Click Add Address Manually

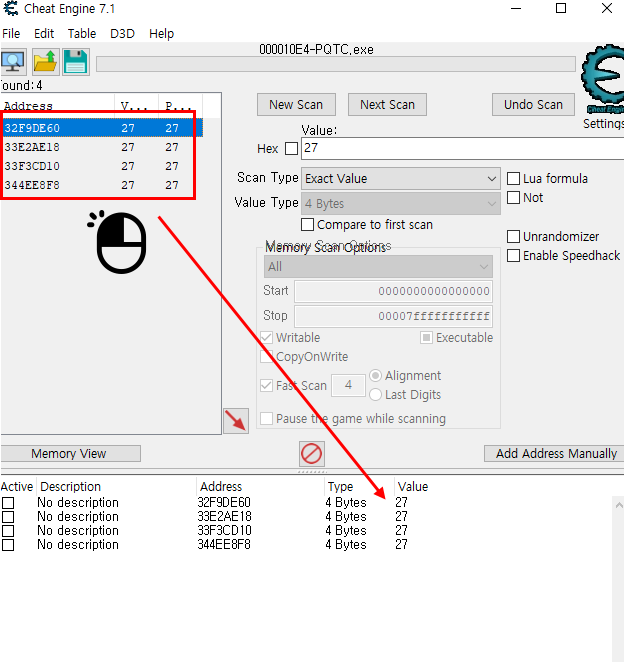click(x=555, y=453)
